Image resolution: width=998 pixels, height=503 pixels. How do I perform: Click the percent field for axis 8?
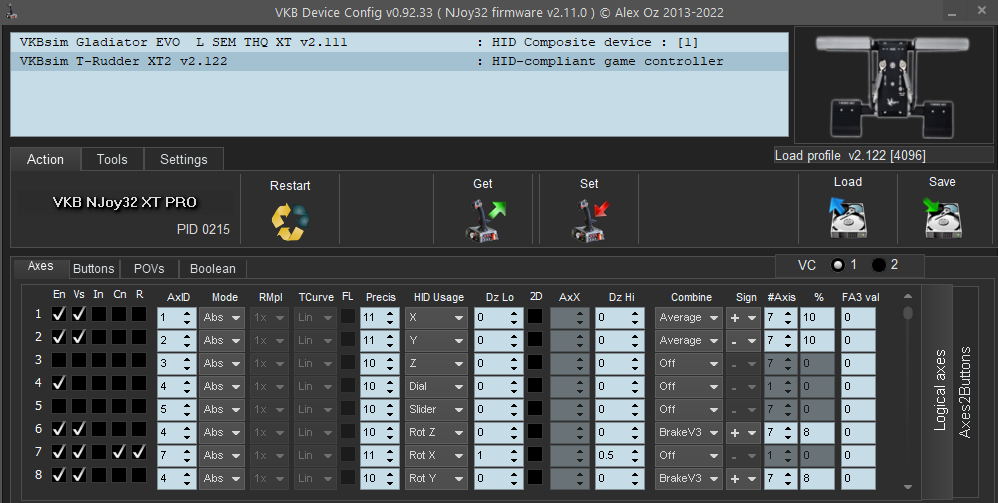coord(817,478)
